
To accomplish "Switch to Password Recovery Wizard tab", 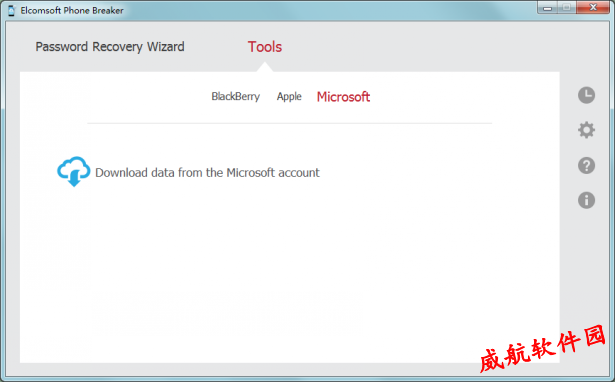I will coord(110,47).
